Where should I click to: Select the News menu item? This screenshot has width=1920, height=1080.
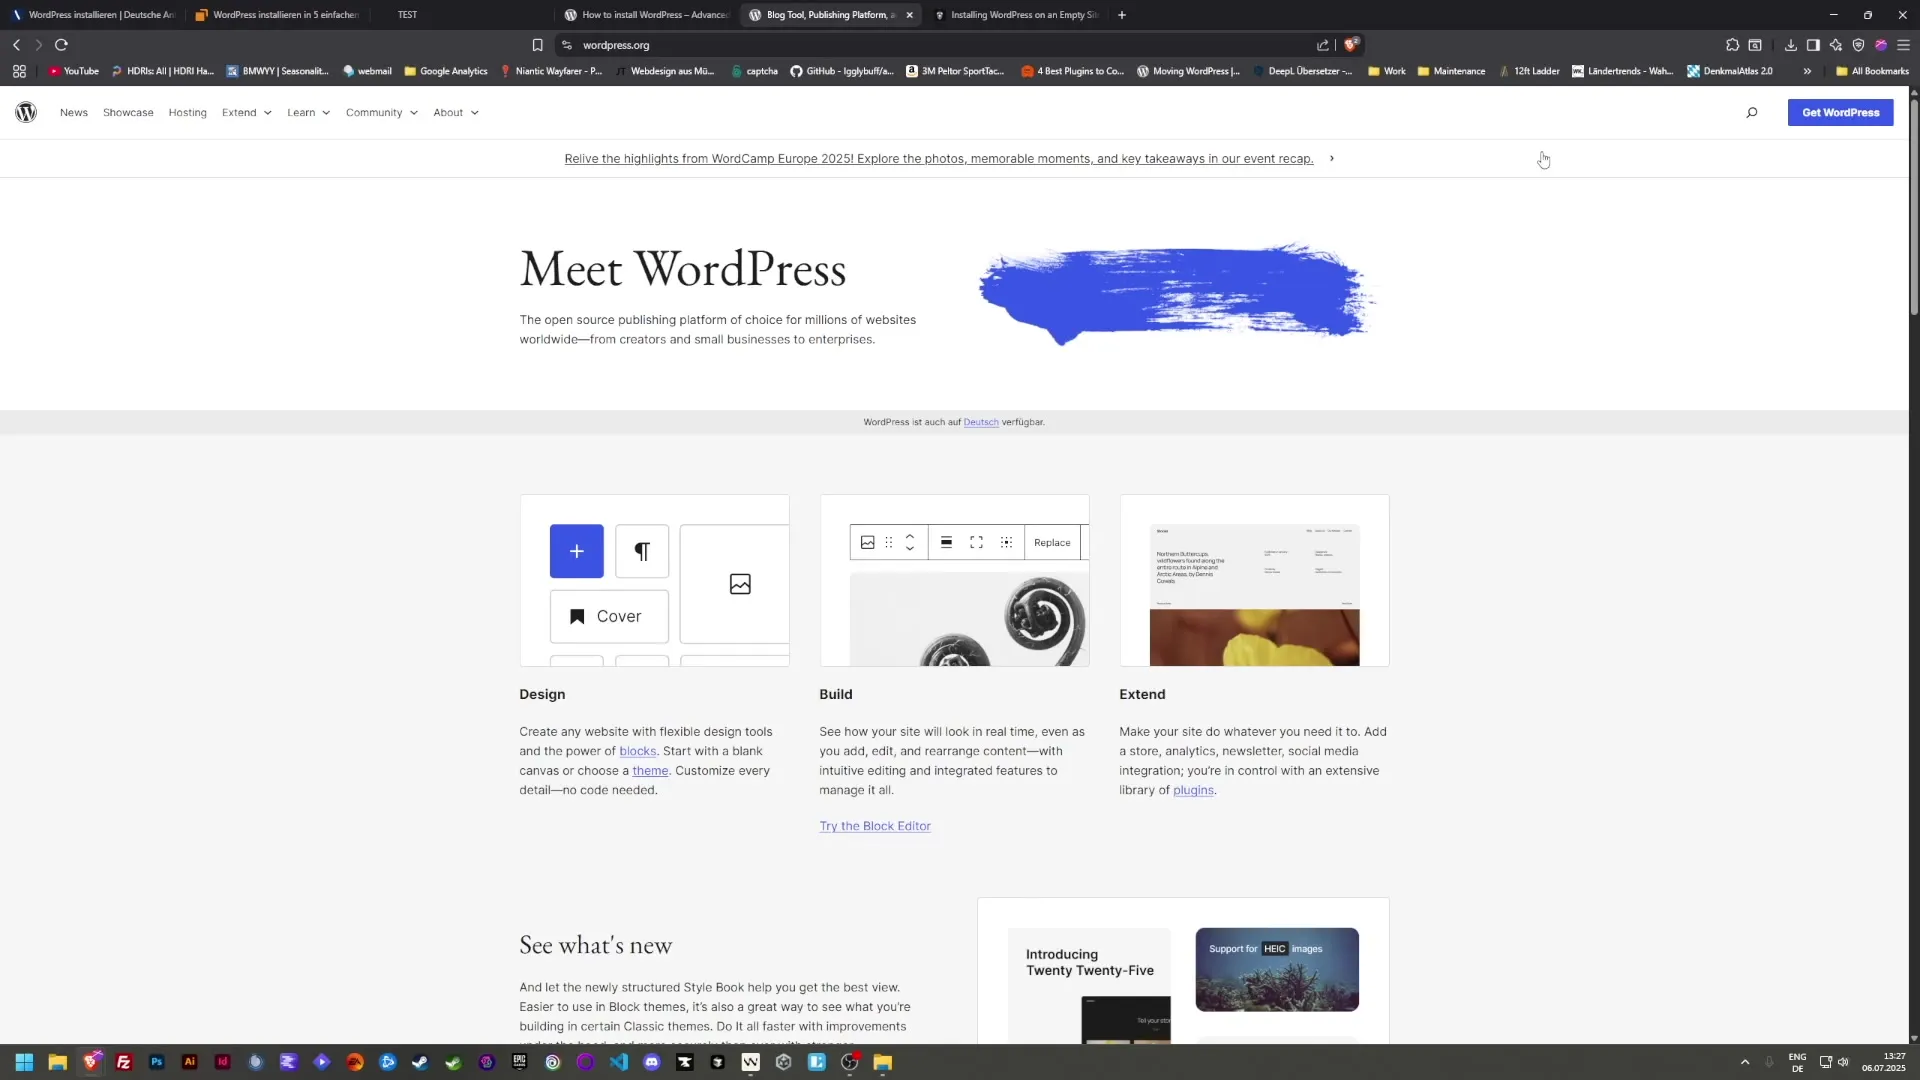(73, 112)
